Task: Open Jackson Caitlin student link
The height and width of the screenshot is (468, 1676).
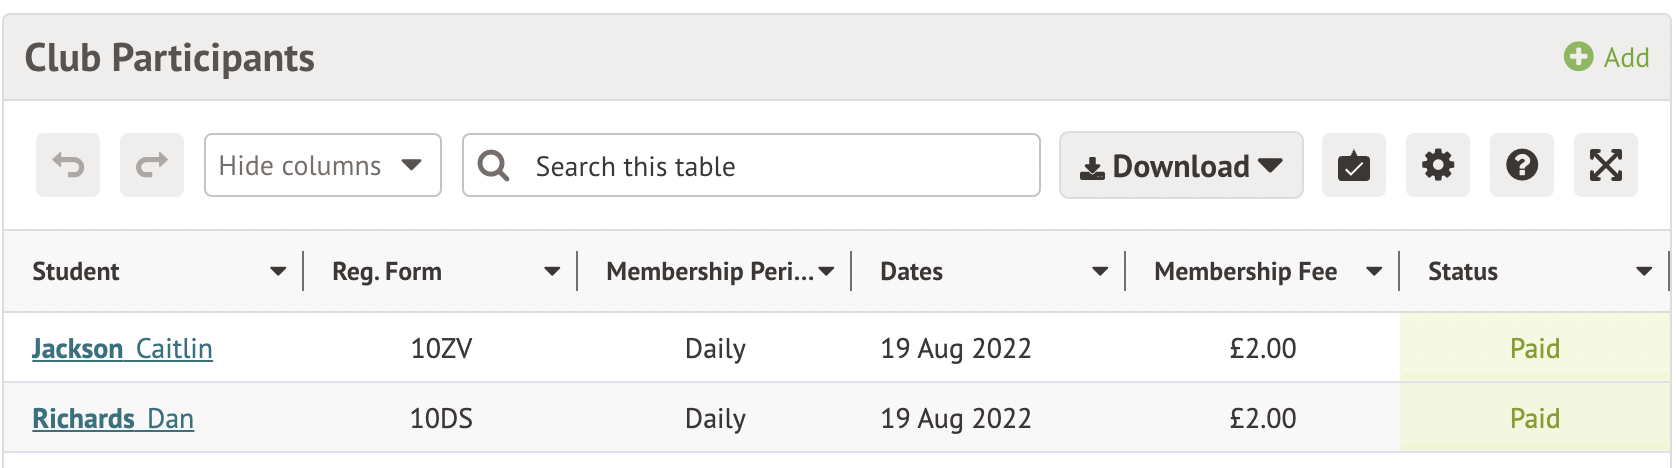Action: pos(122,348)
